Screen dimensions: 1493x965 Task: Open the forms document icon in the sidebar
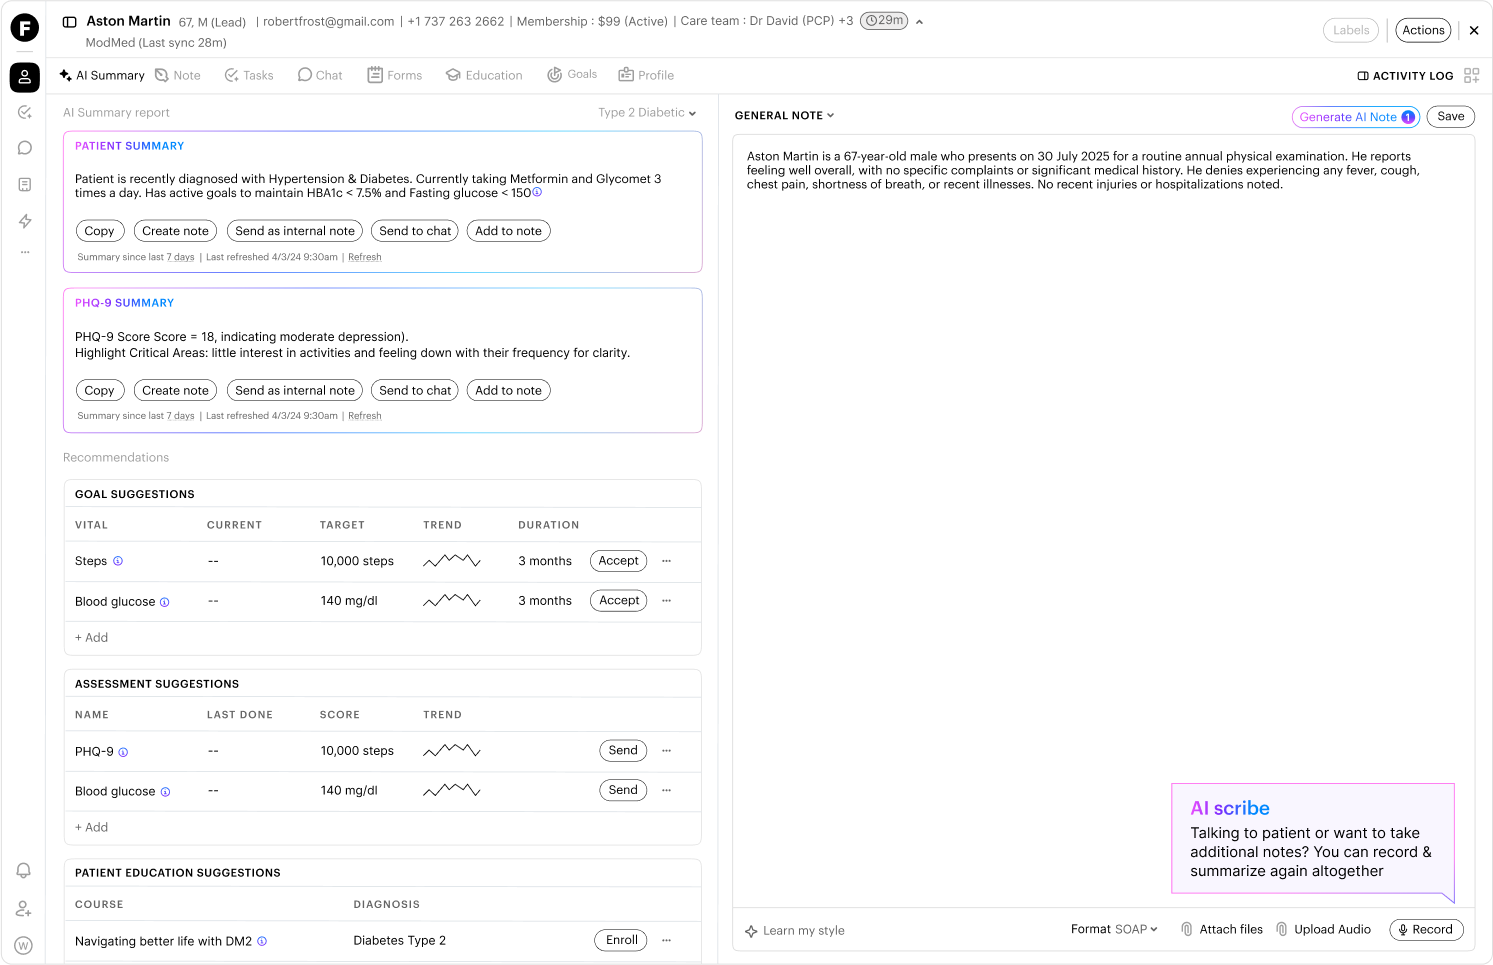[25, 185]
